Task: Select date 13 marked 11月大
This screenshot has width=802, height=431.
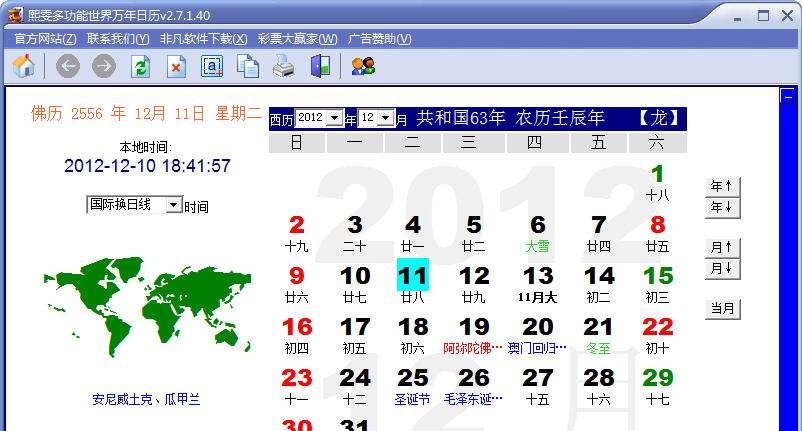Action: [x=538, y=276]
